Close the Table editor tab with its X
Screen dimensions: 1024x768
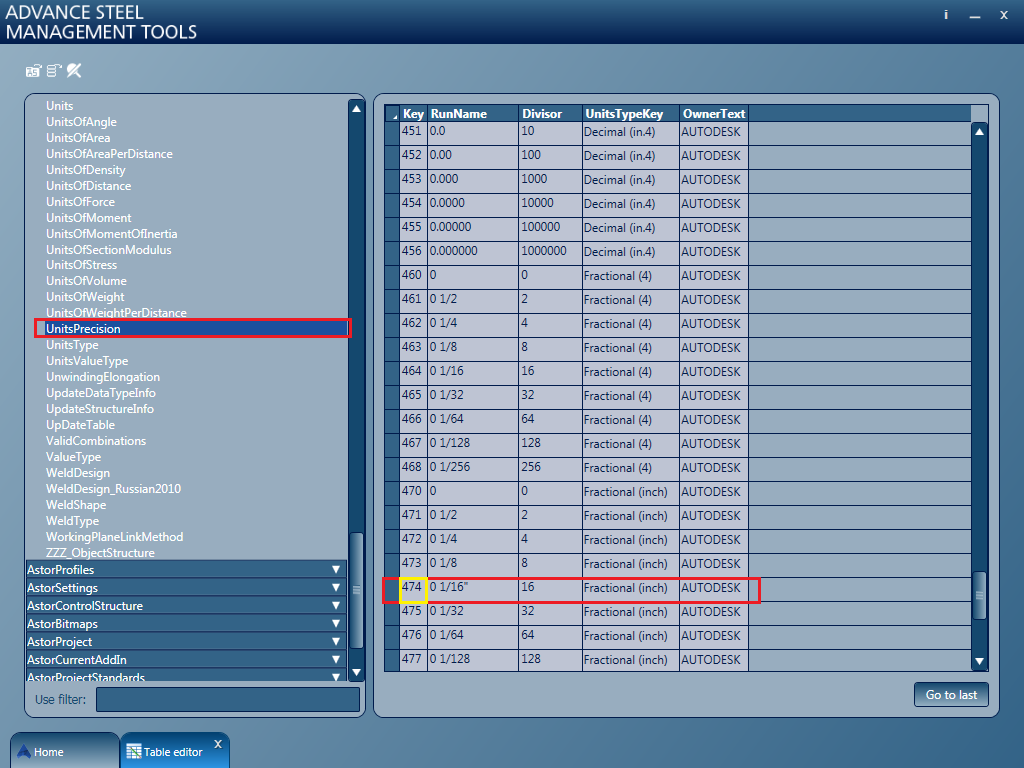tap(218, 744)
